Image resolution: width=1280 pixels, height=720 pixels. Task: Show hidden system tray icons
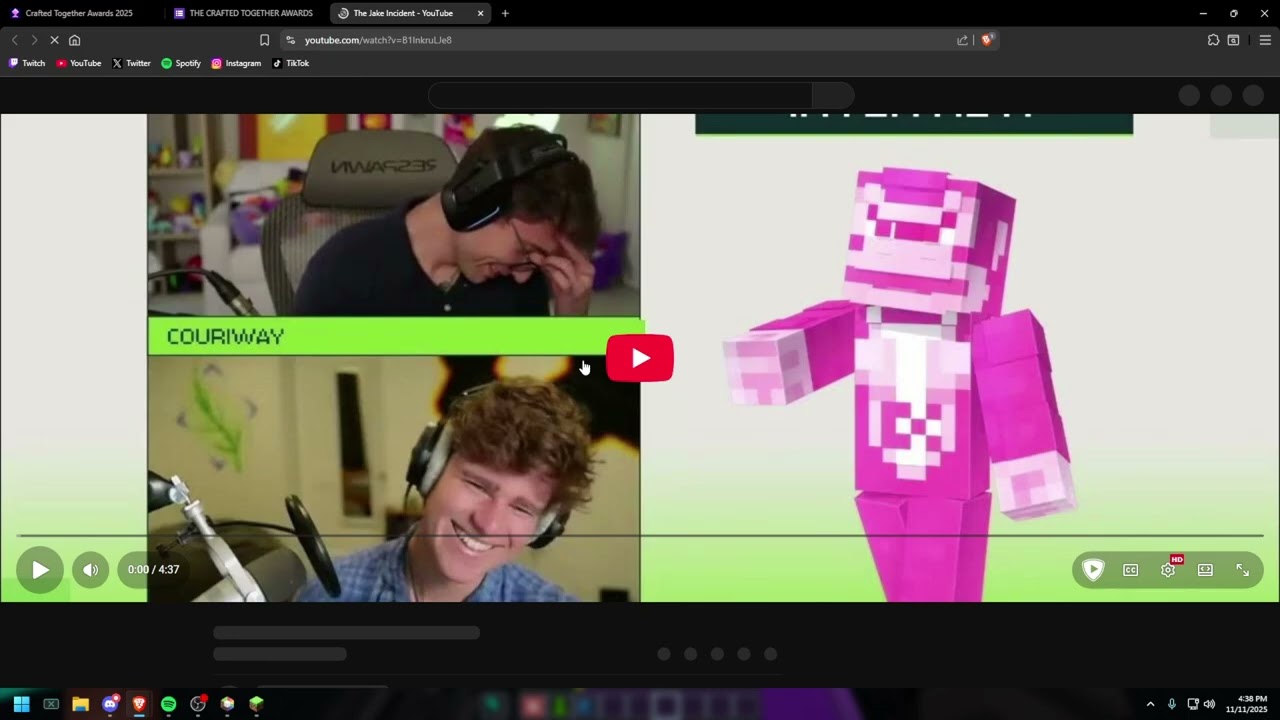1150,704
